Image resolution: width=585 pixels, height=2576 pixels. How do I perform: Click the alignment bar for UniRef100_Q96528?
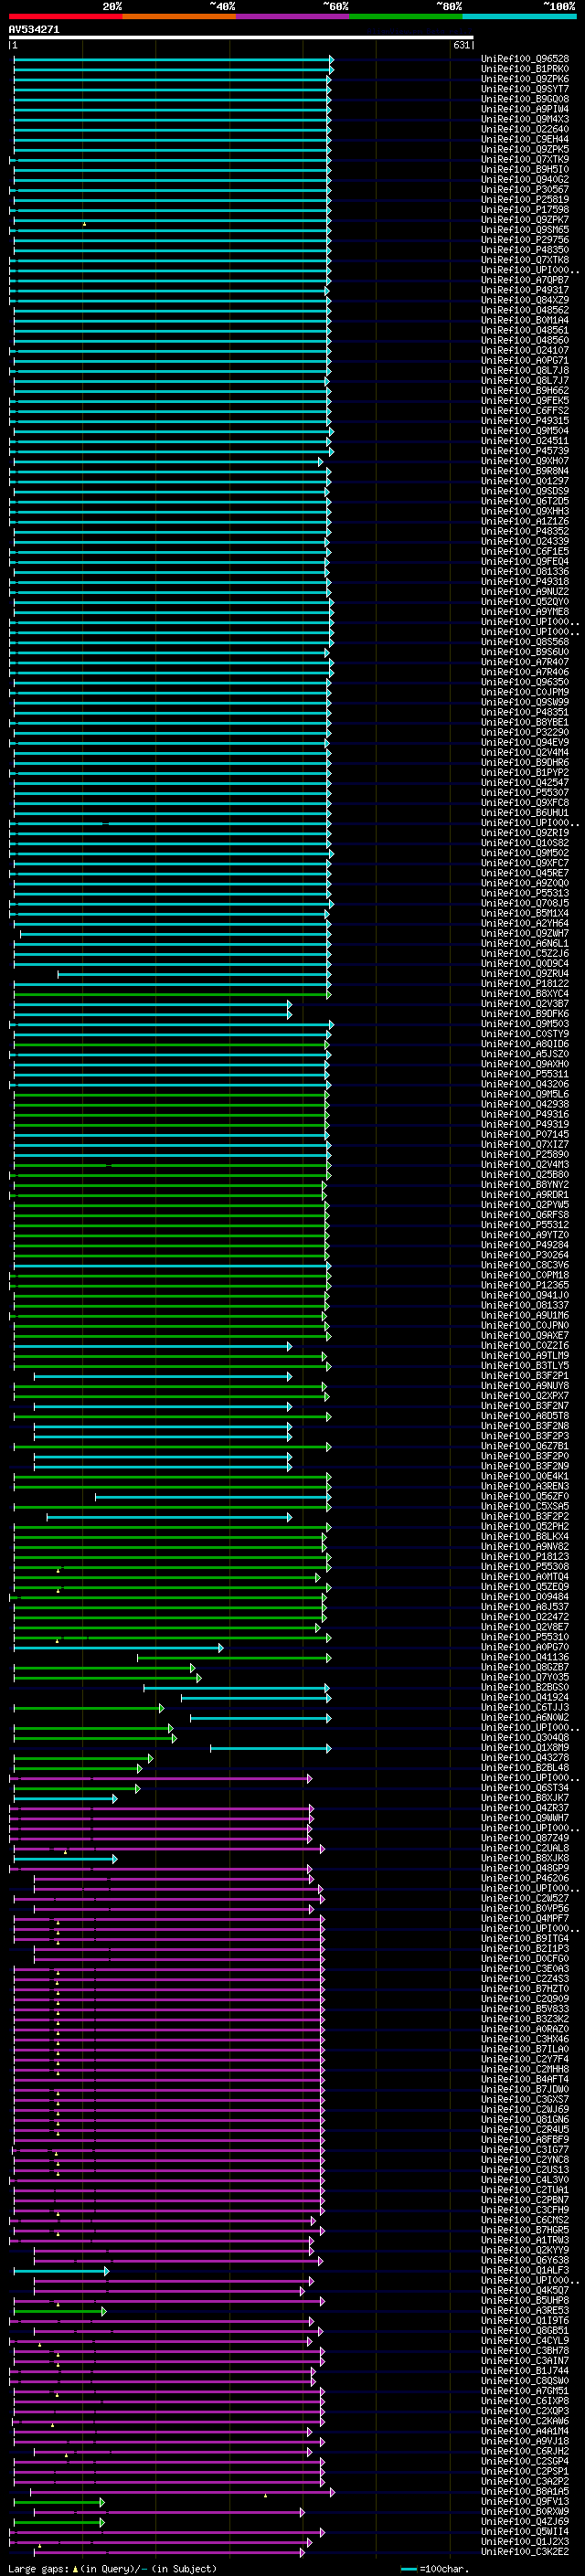tap(173, 60)
